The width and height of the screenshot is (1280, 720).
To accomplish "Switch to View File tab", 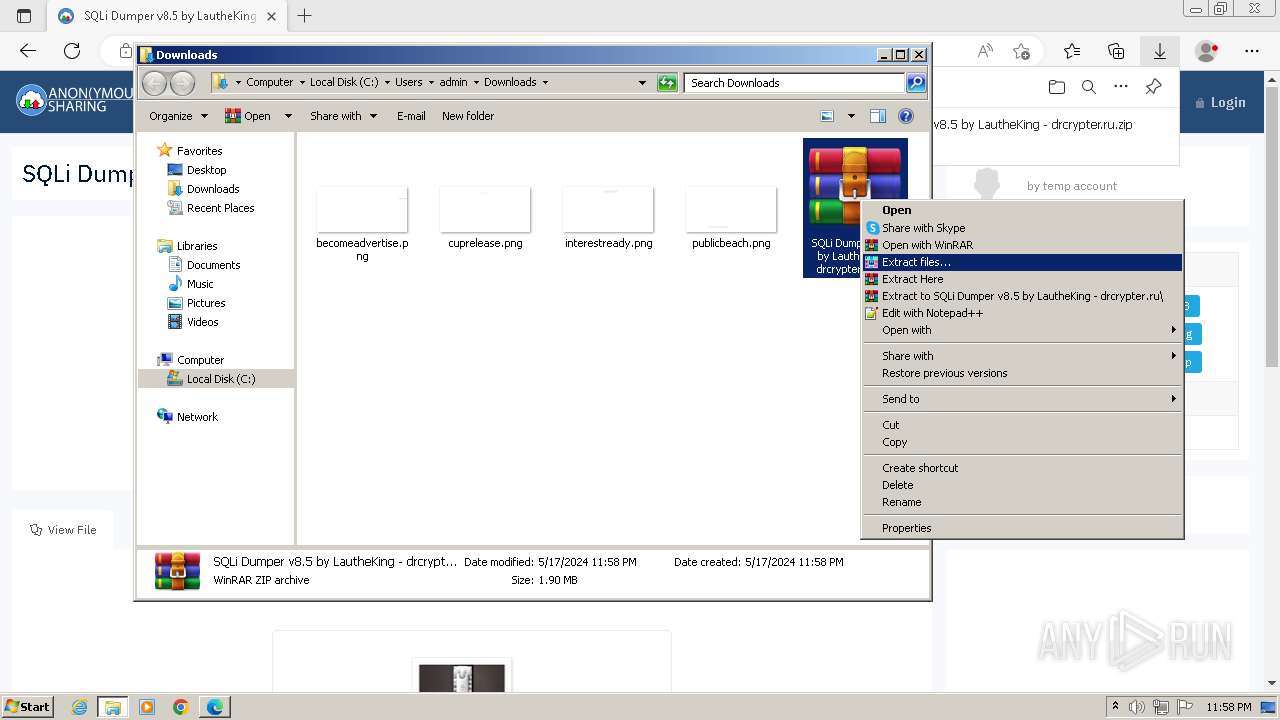I will pyautogui.click(x=63, y=530).
